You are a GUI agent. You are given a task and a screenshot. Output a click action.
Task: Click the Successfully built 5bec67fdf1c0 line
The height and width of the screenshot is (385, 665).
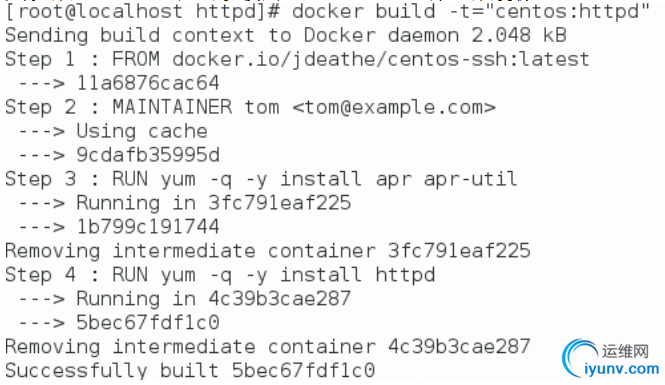(x=190, y=371)
